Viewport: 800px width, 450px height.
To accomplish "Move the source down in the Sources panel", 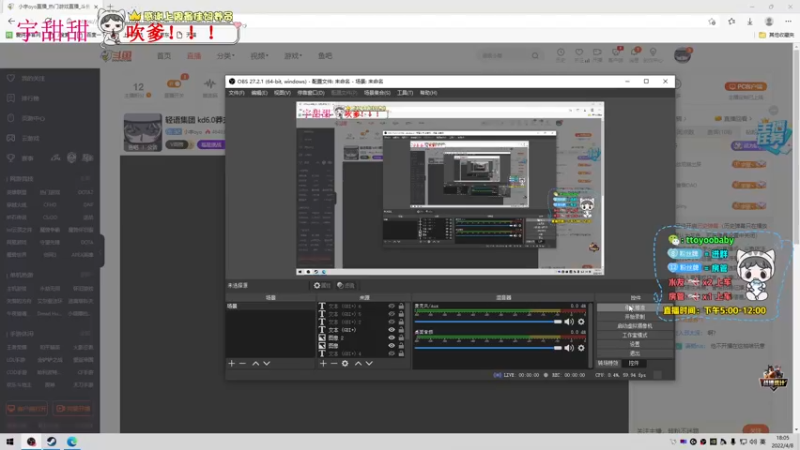I will pyautogui.click(x=369, y=363).
